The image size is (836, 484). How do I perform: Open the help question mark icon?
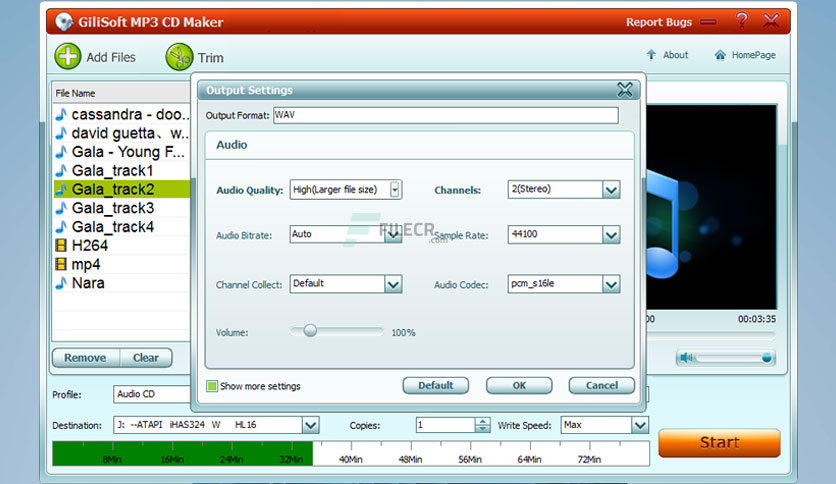[741, 21]
